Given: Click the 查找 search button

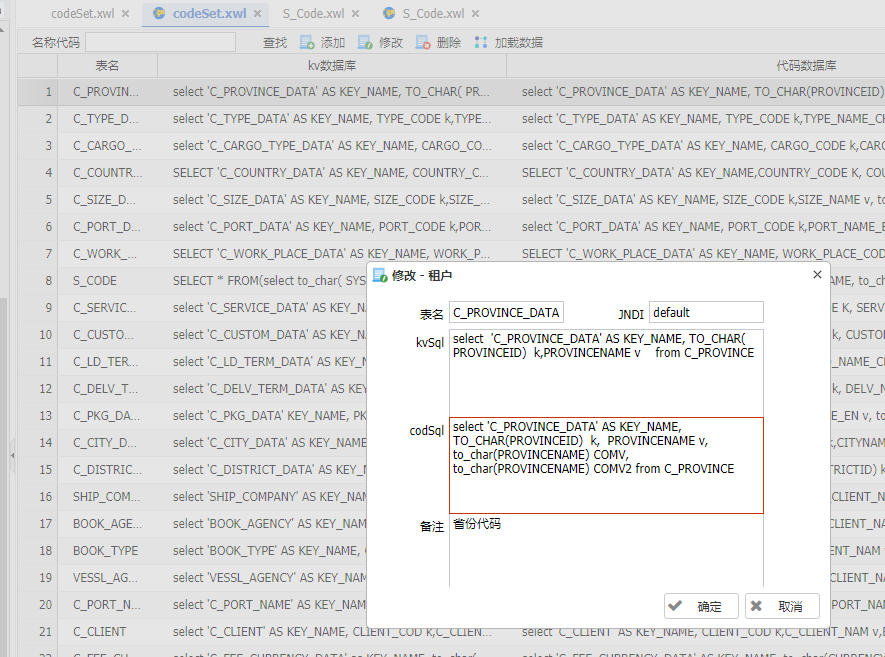Looking at the screenshot, I should 275,42.
